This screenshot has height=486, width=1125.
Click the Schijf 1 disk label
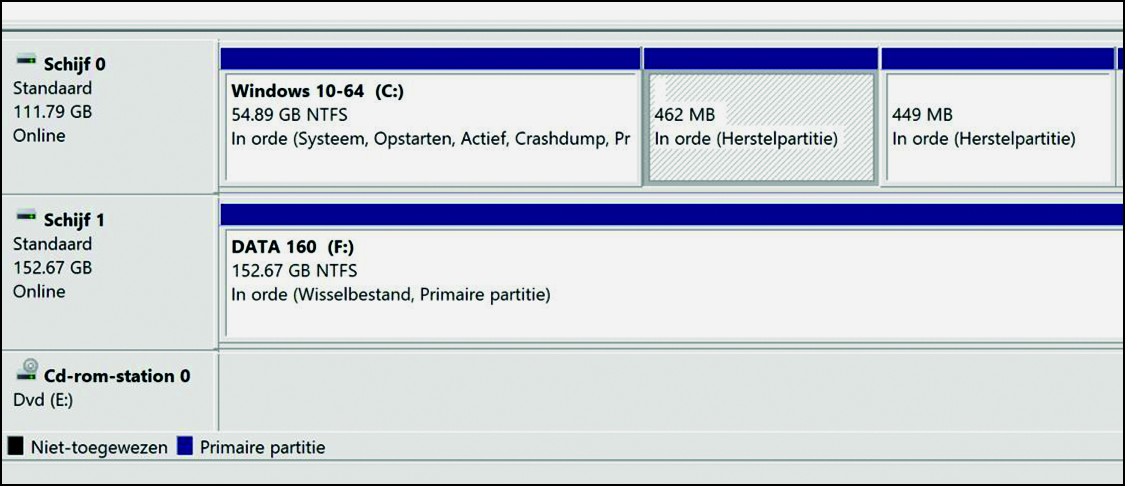(74, 220)
